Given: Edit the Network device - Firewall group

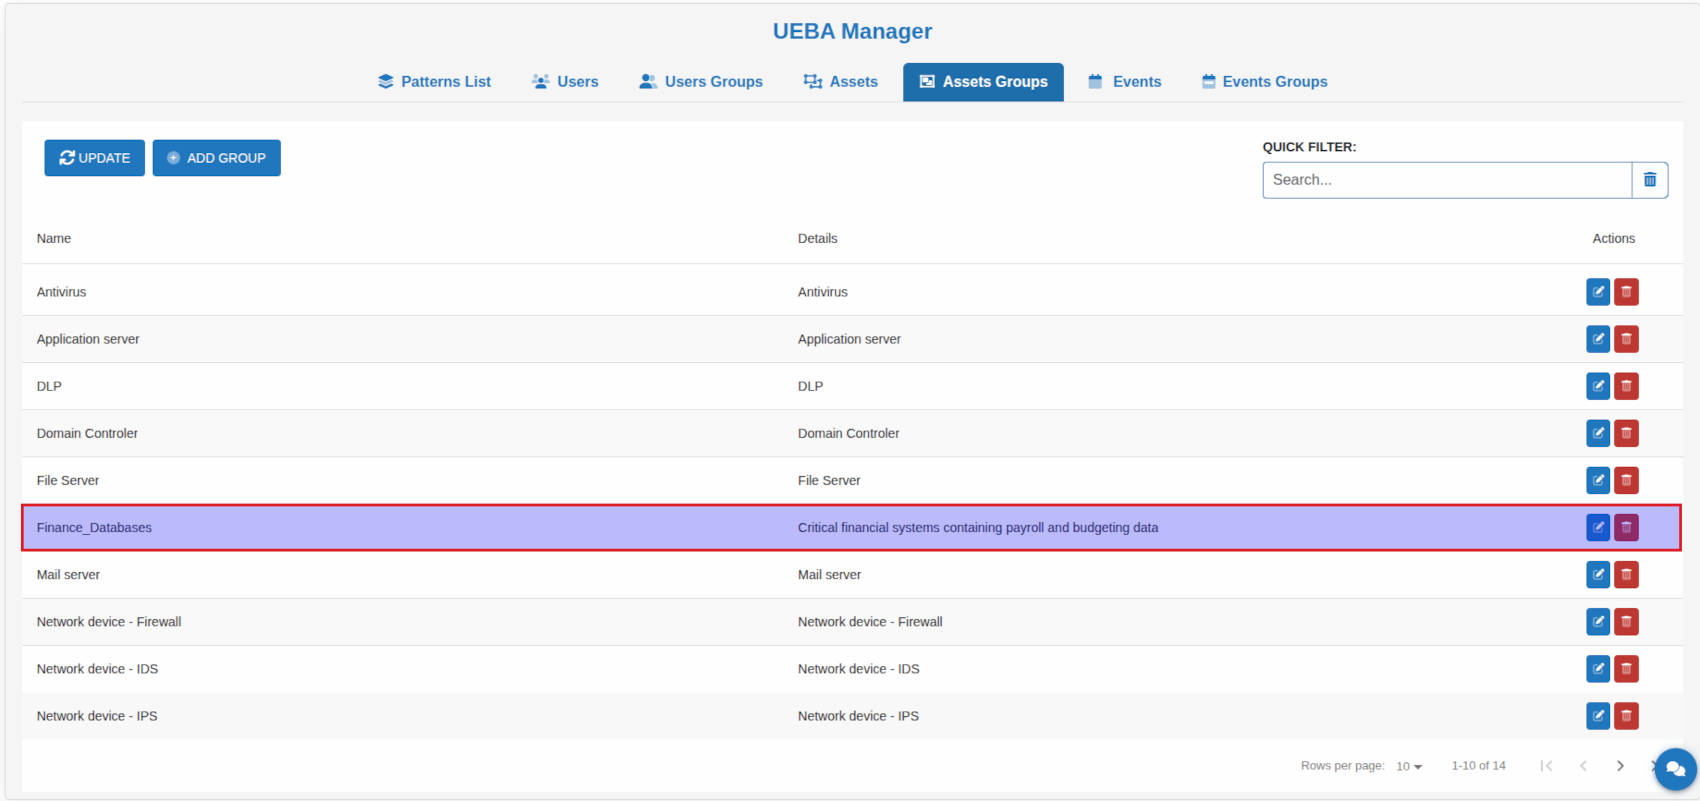Looking at the screenshot, I should (1597, 622).
